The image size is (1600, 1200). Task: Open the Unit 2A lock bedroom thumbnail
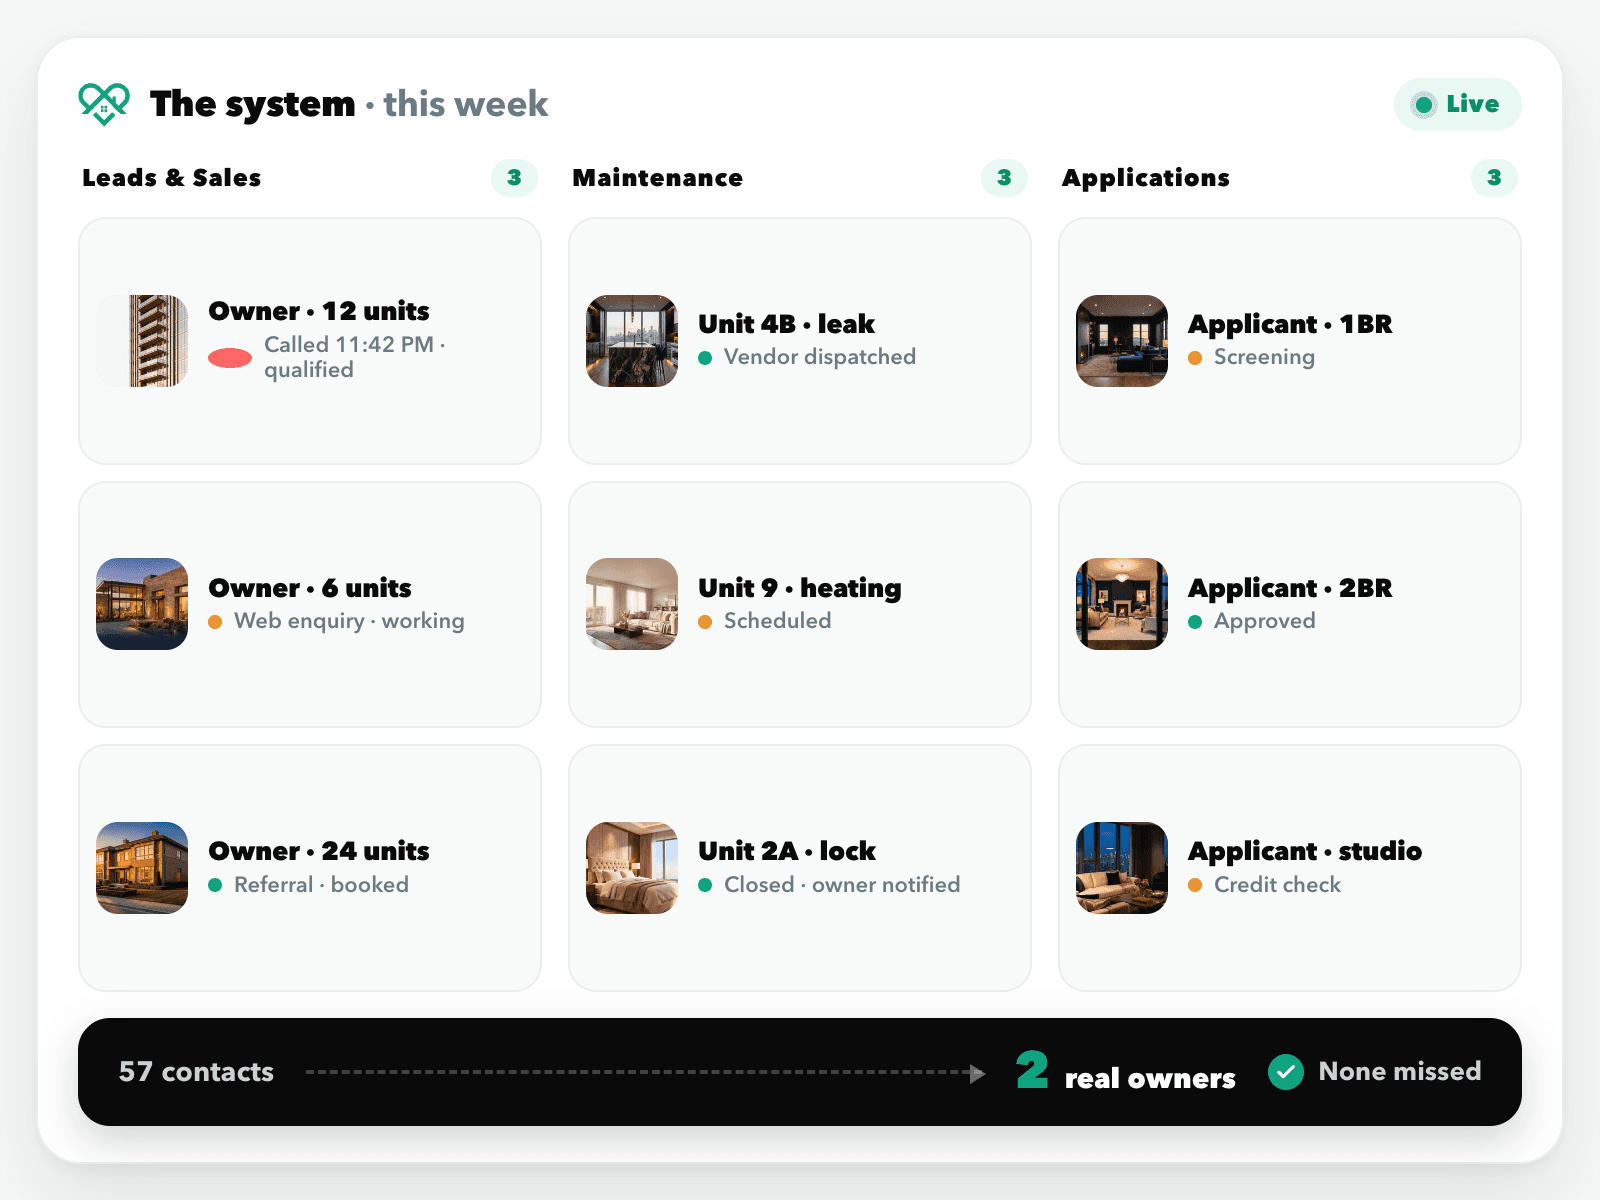(x=632, y=868)
